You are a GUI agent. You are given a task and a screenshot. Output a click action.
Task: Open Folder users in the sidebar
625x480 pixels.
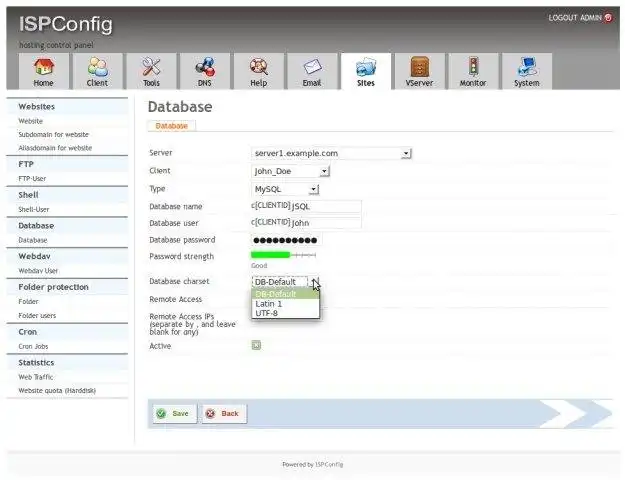[x=37, y=315]
